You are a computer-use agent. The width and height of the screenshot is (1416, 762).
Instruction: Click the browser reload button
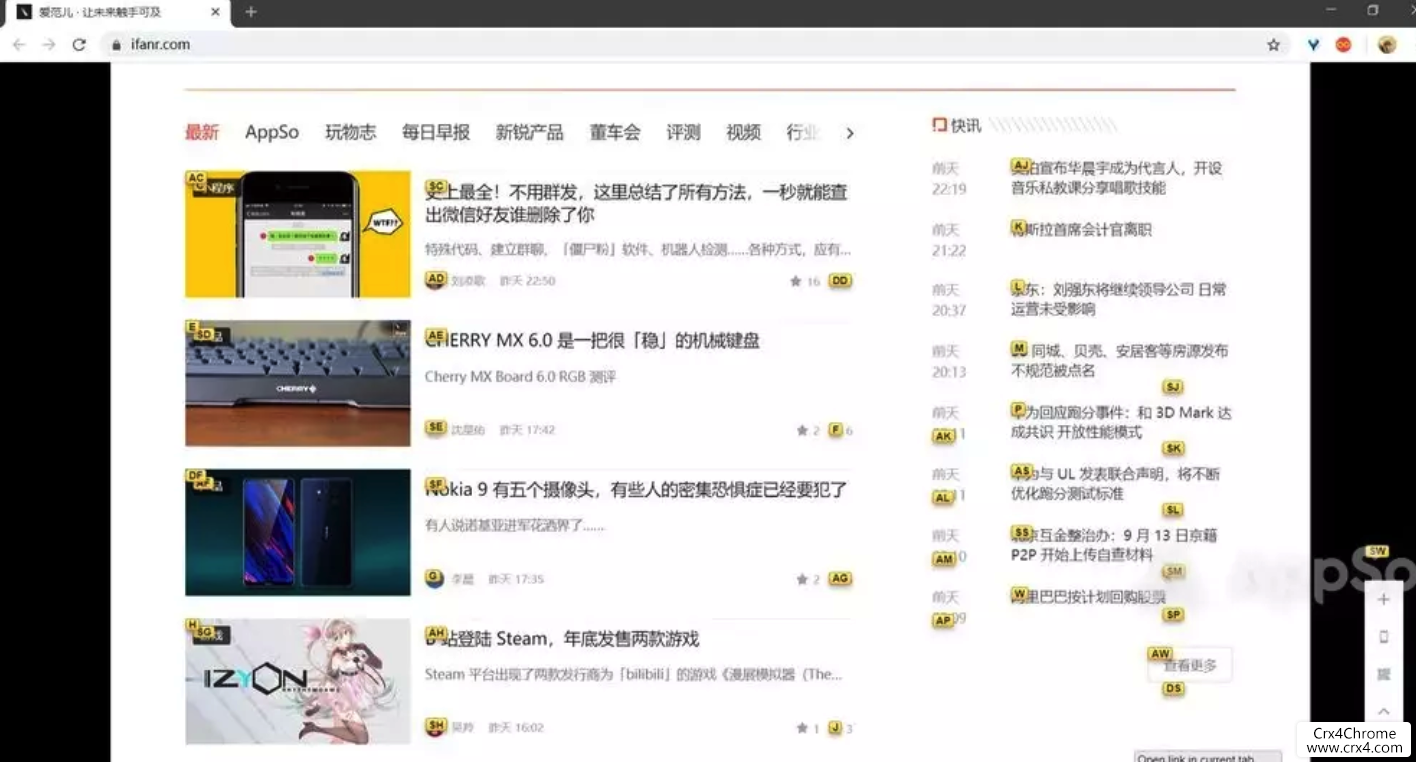[x=79, y=45]
